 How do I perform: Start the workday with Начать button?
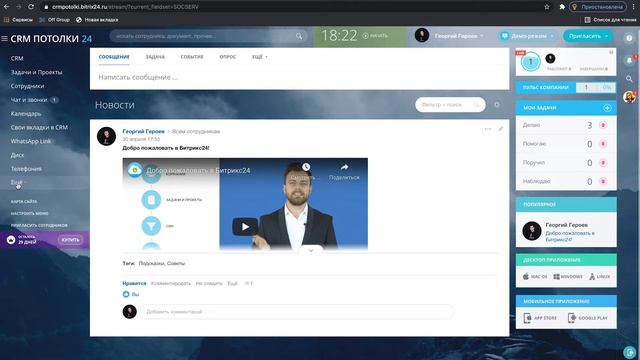click(375, 36)
